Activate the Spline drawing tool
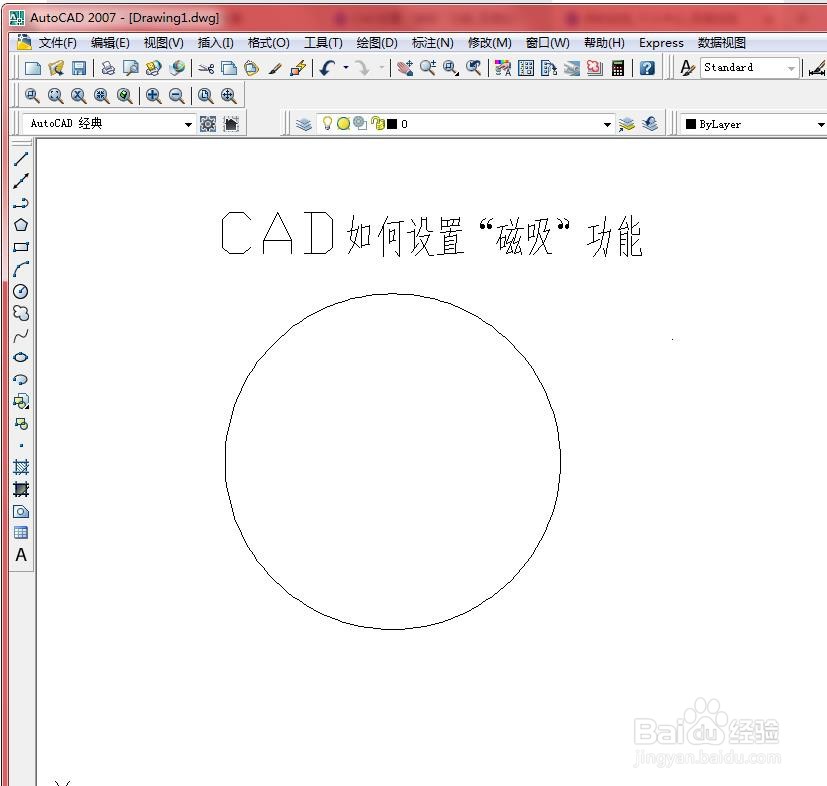 [21, 335]
